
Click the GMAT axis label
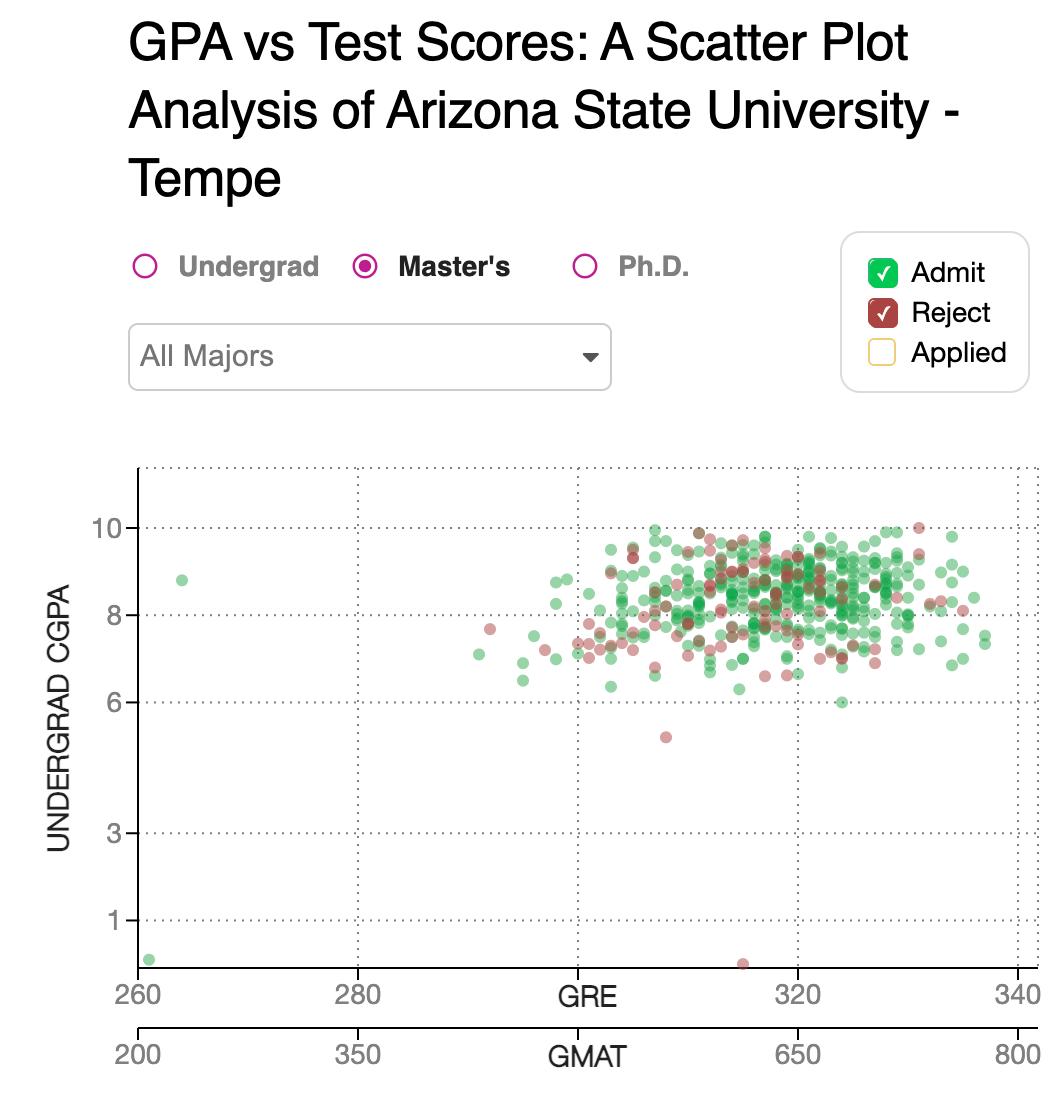587,1056
